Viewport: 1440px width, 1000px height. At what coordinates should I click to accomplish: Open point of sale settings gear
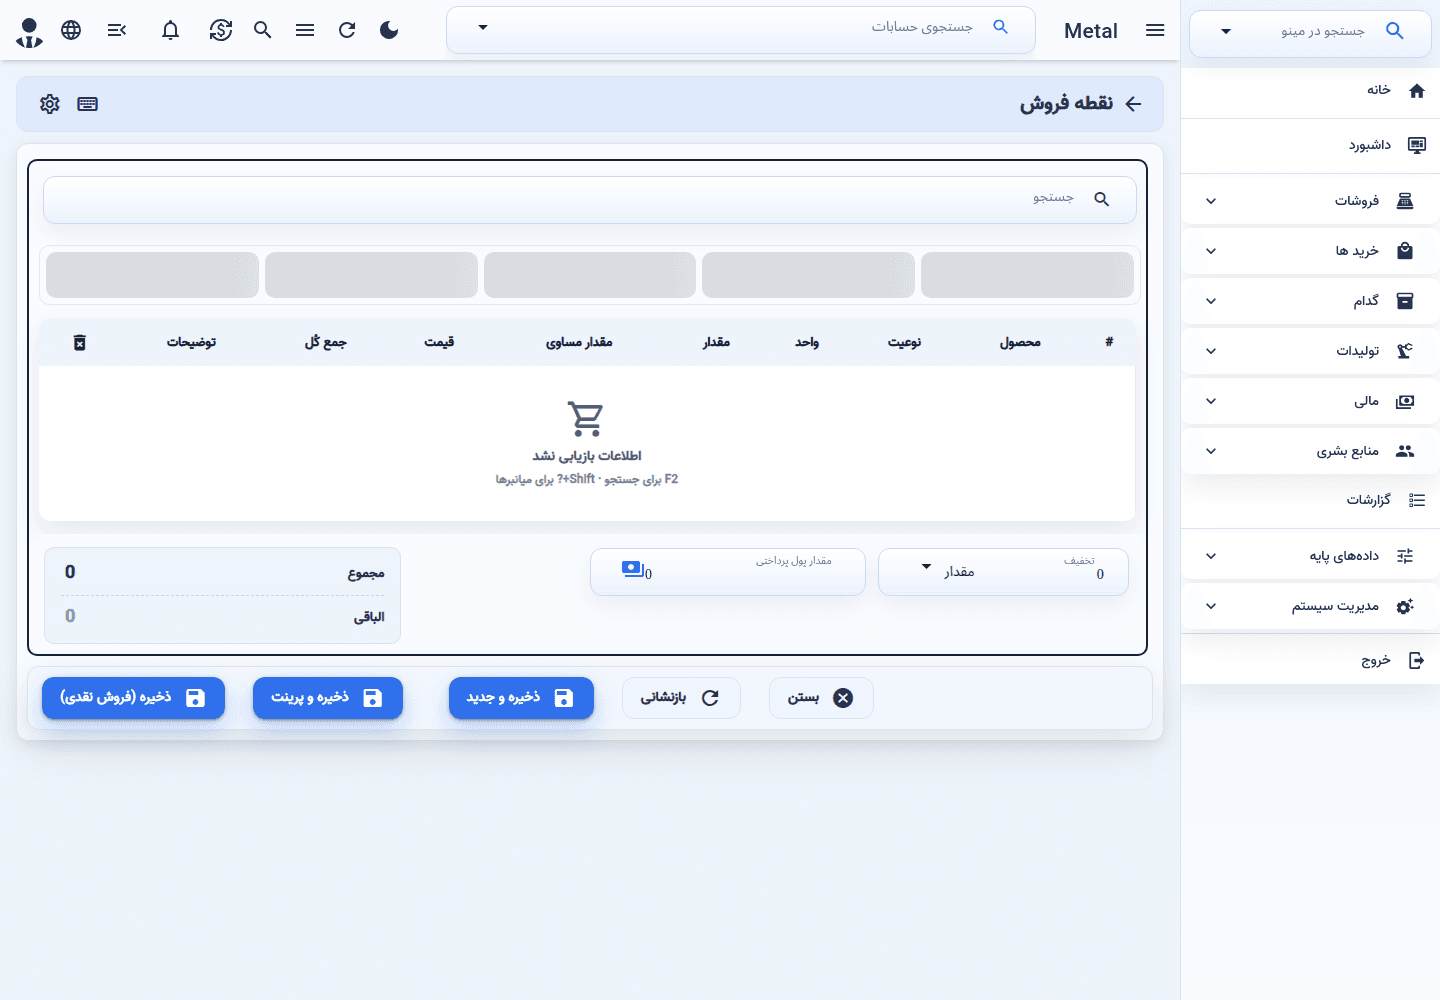point(50,104)
